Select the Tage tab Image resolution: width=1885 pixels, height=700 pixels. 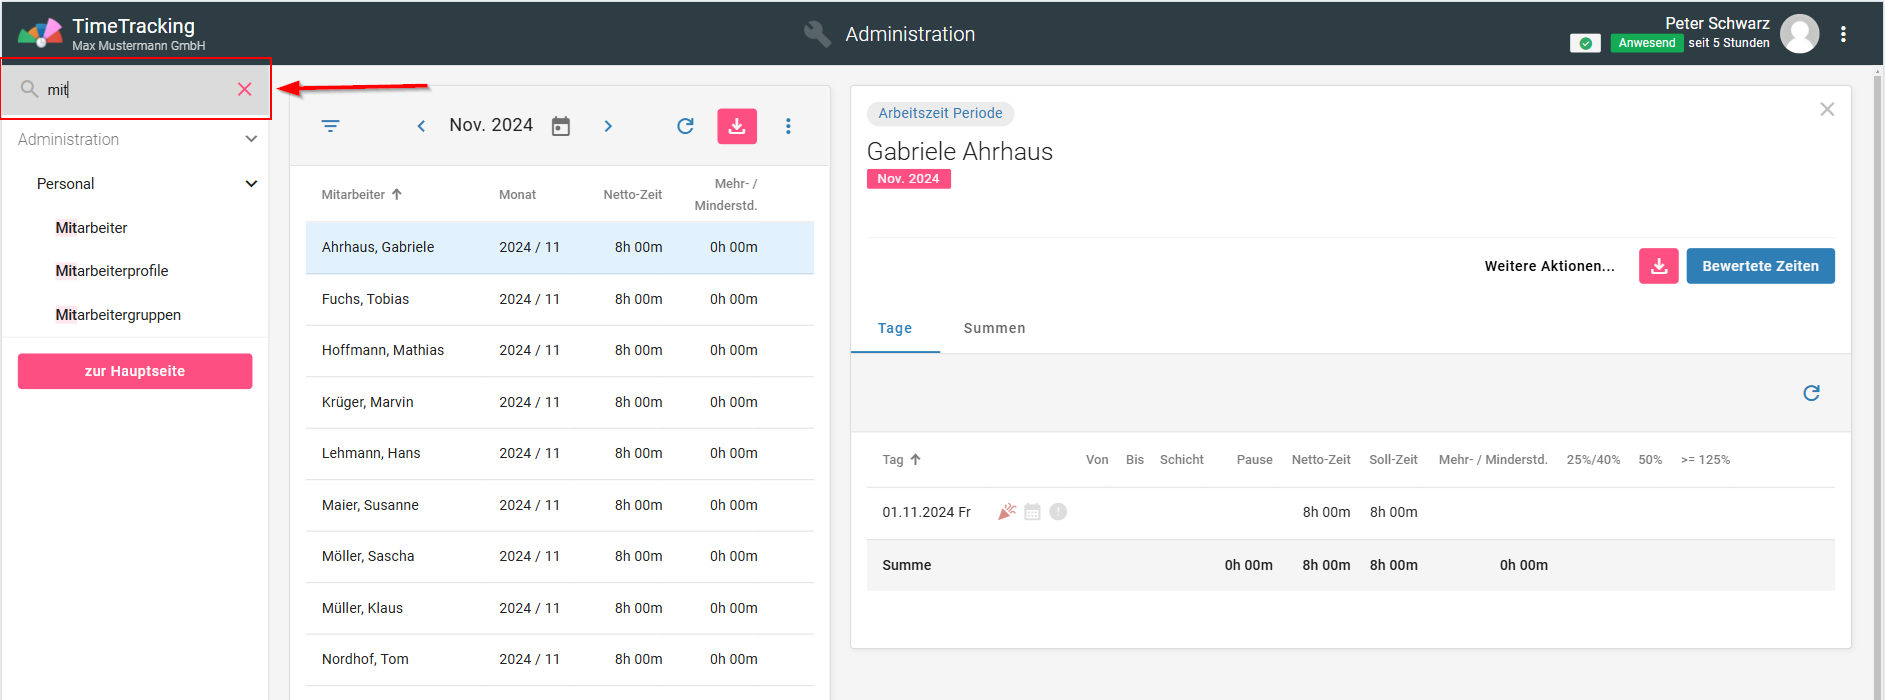click(895, 328)
